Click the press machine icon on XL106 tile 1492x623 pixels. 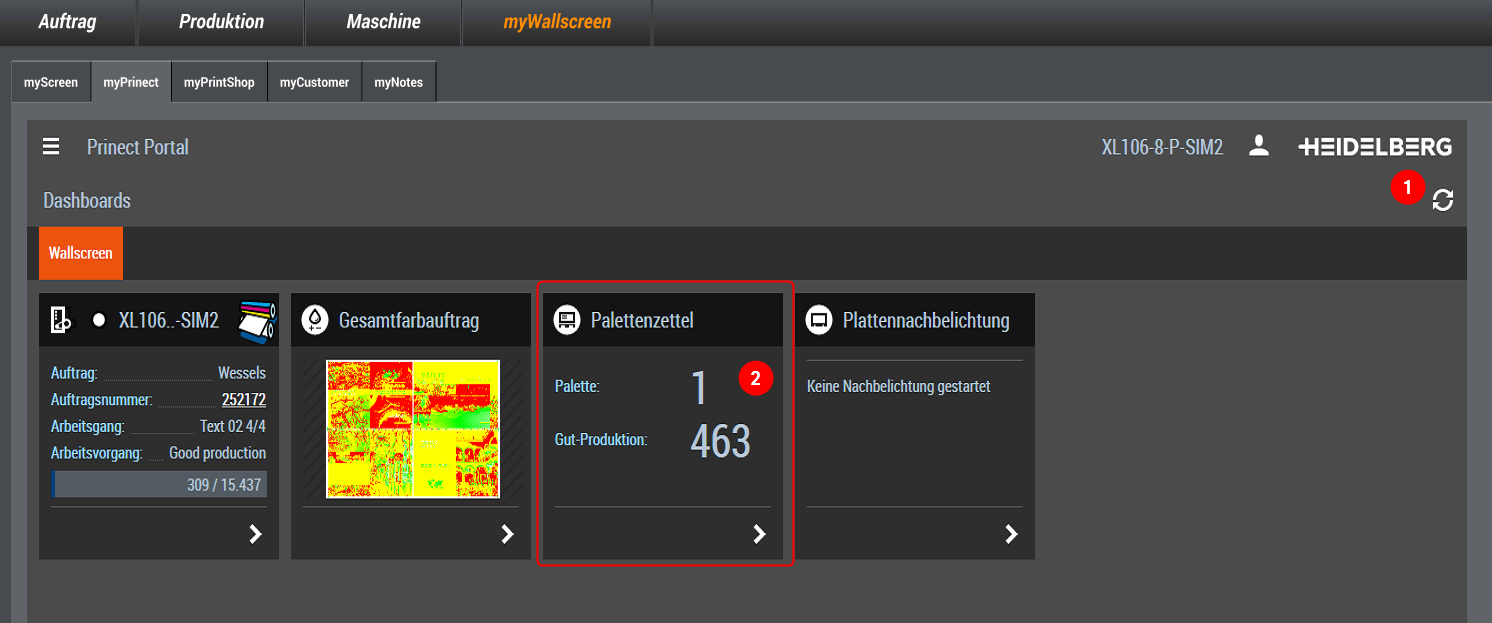(x=61, y=320)
